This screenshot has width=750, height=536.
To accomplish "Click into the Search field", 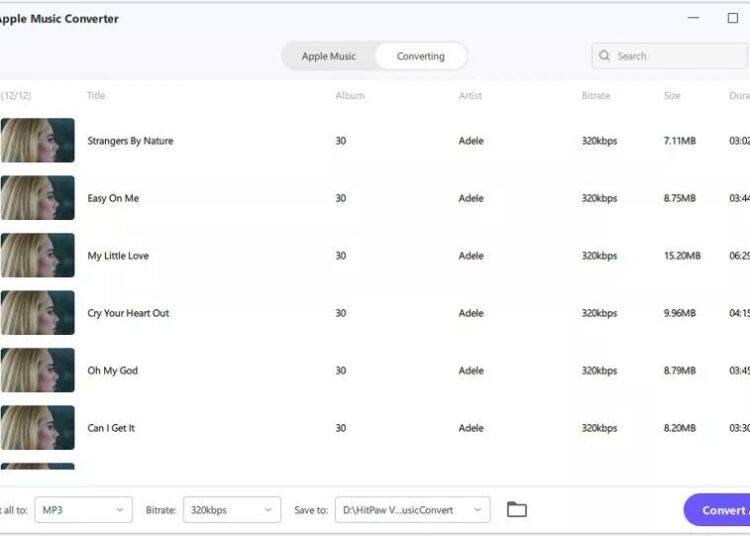I will tap(670, 56).
